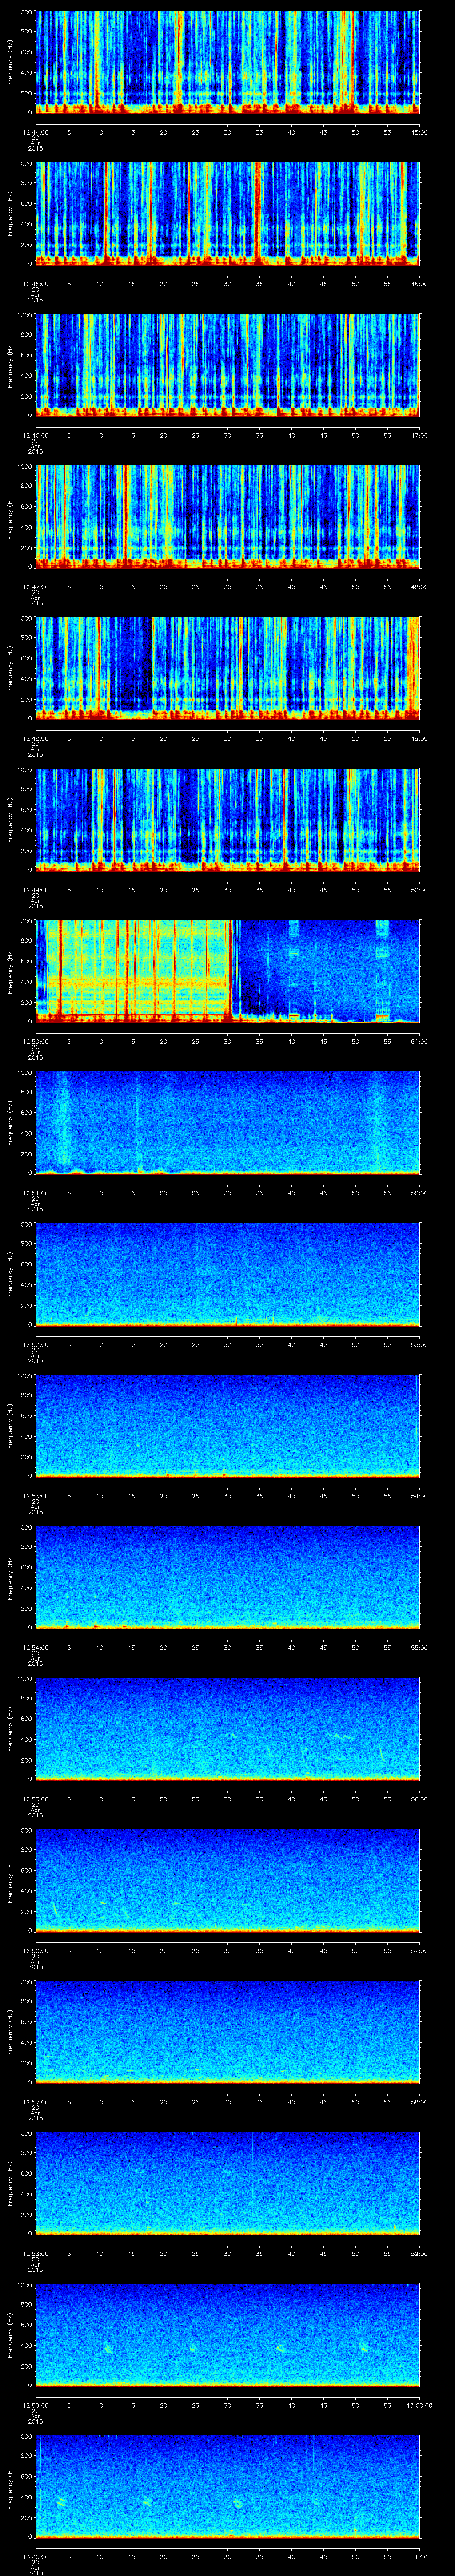Click the '12:46:00' start time label
The width and height of the screenshot is (455, 2576).
36,435
